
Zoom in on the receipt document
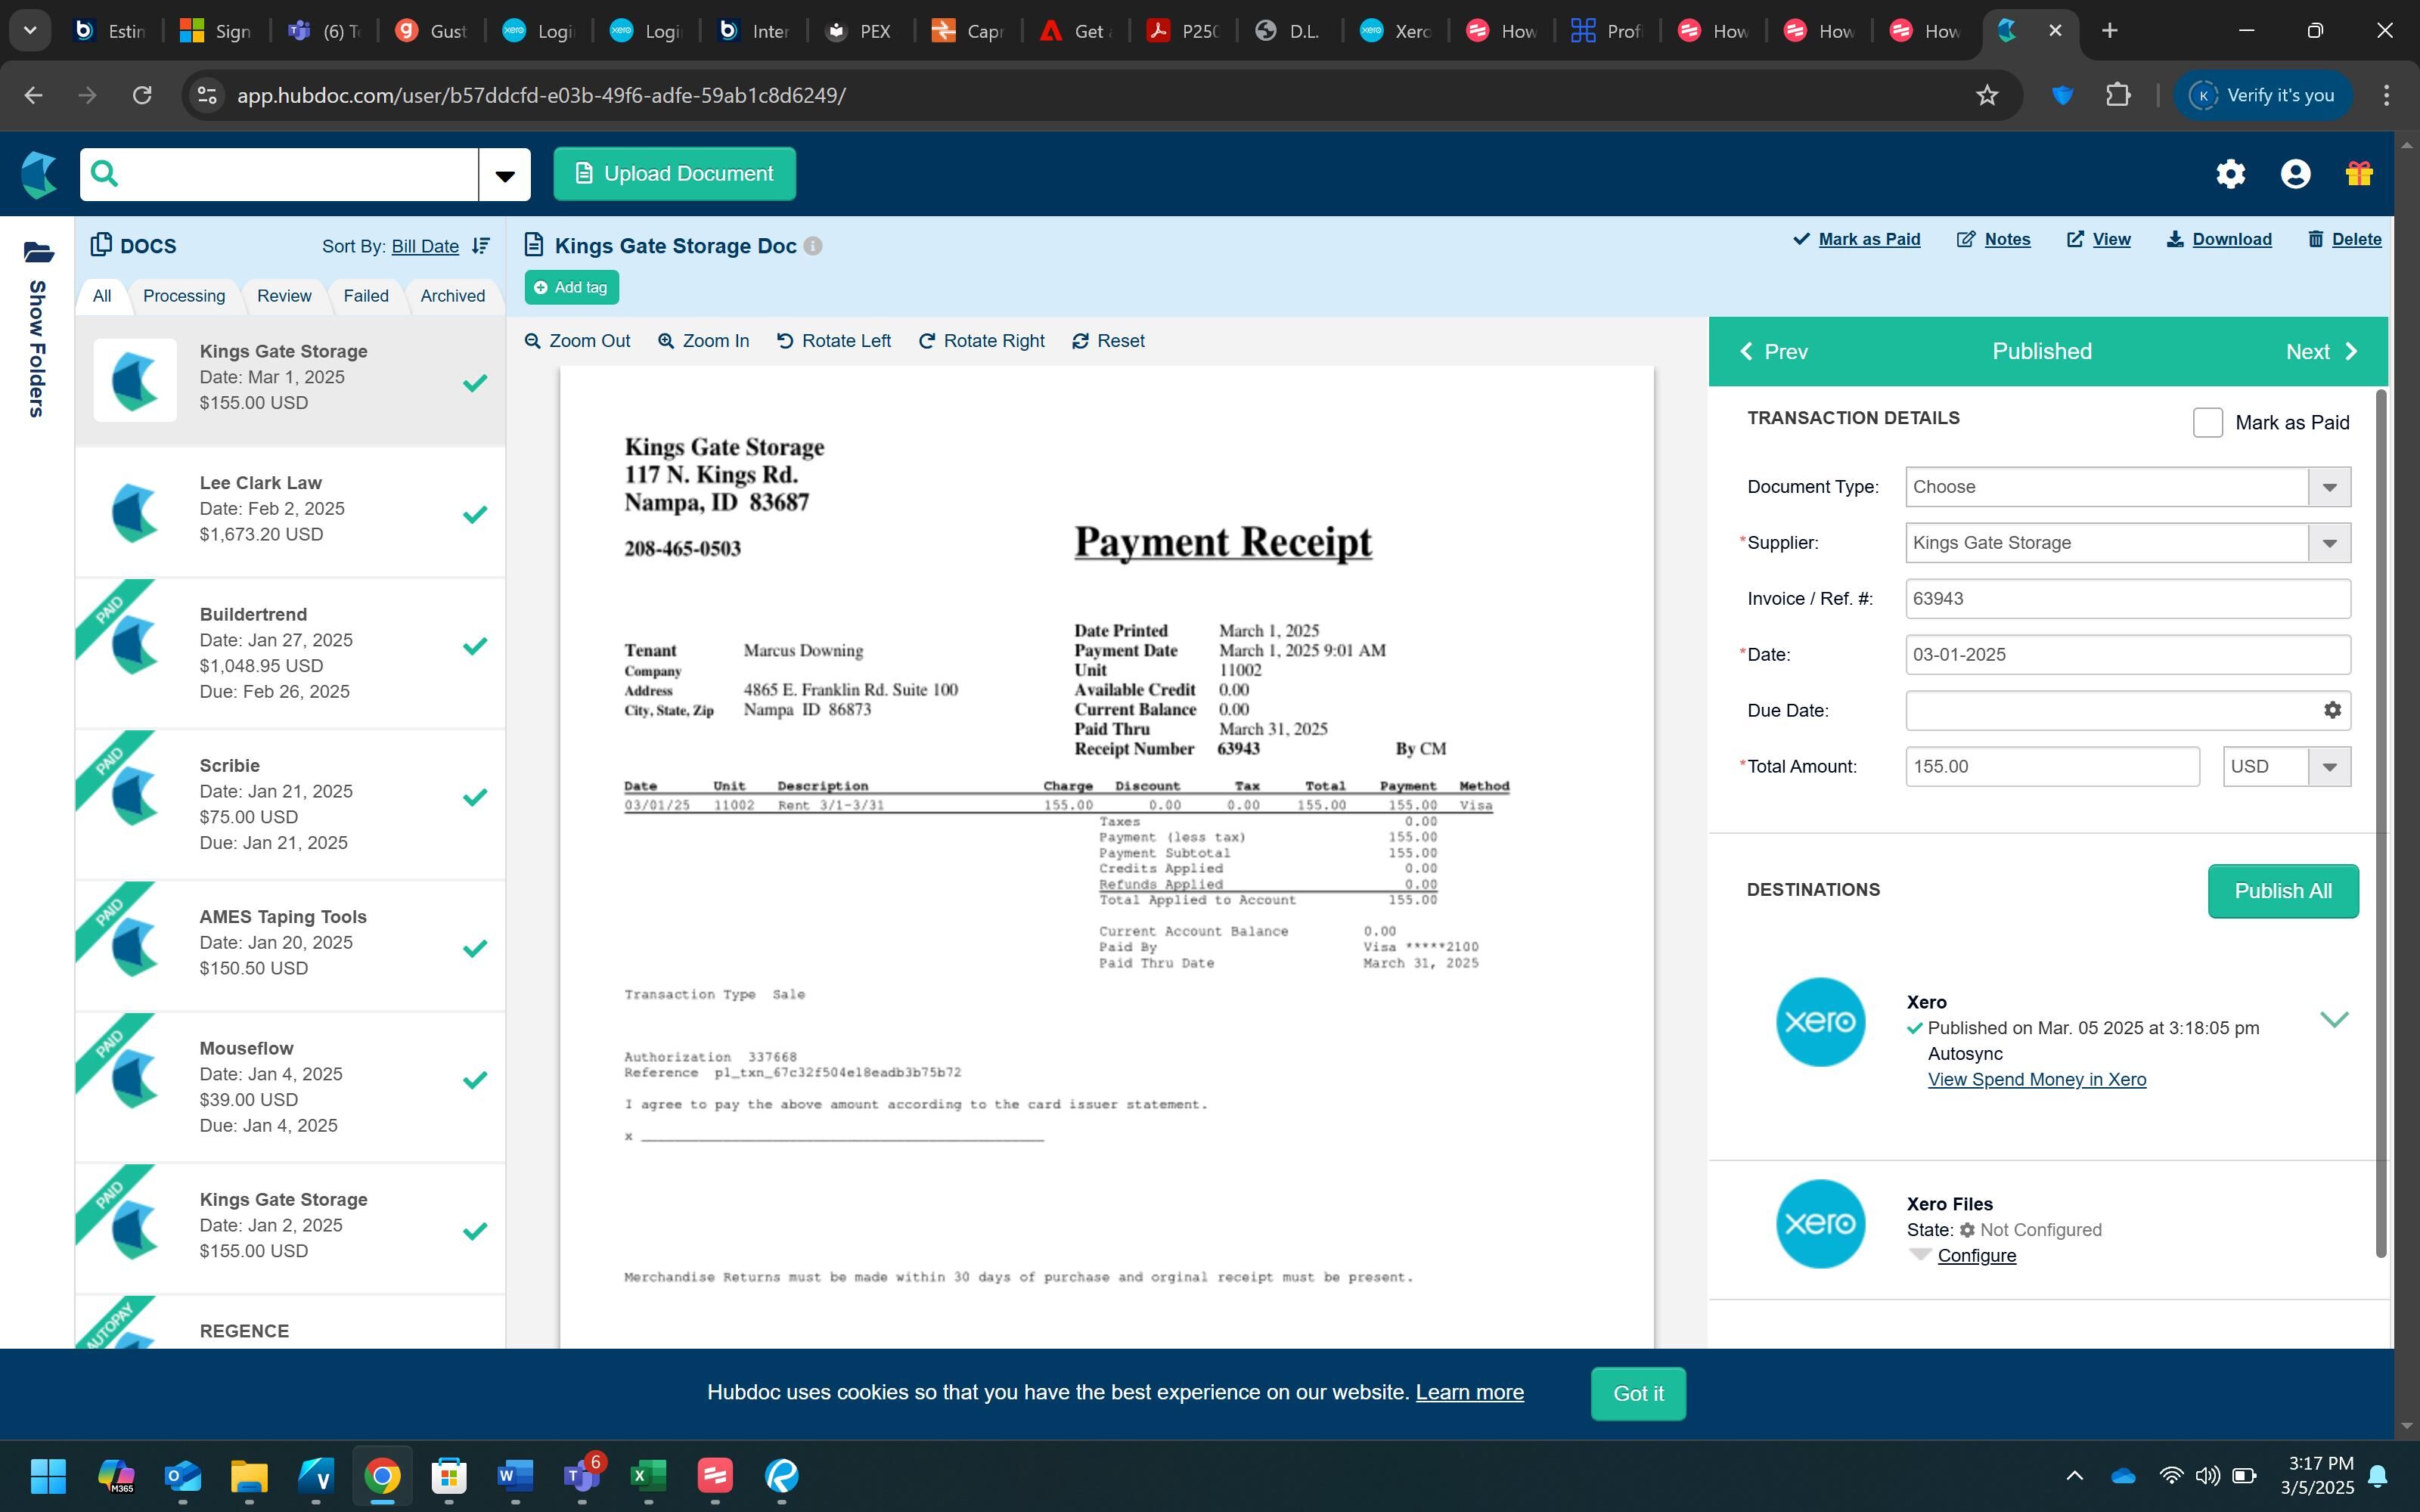pyautogui.click(x=703, y=341)
